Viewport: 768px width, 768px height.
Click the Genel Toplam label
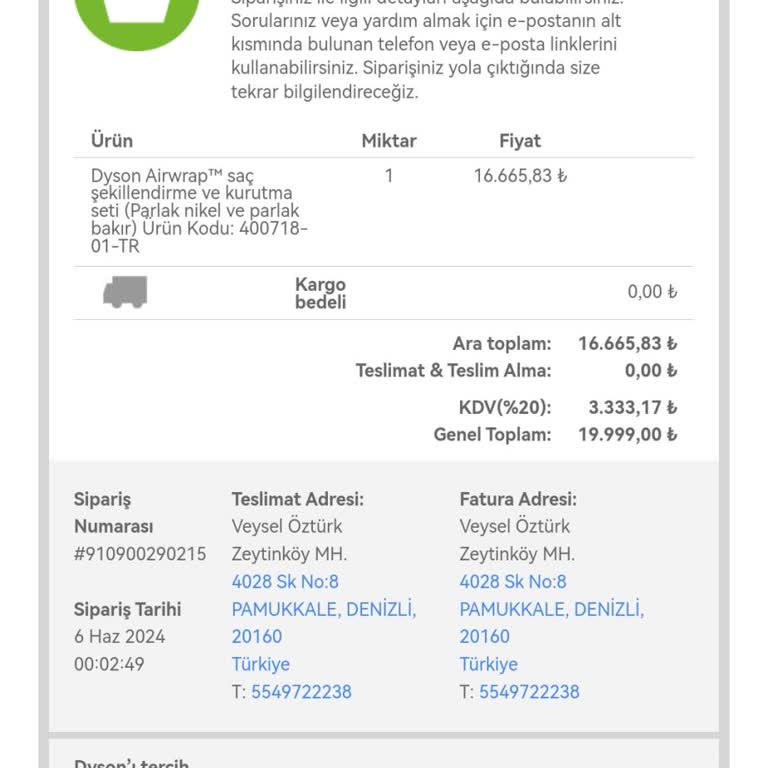(492, 434)
